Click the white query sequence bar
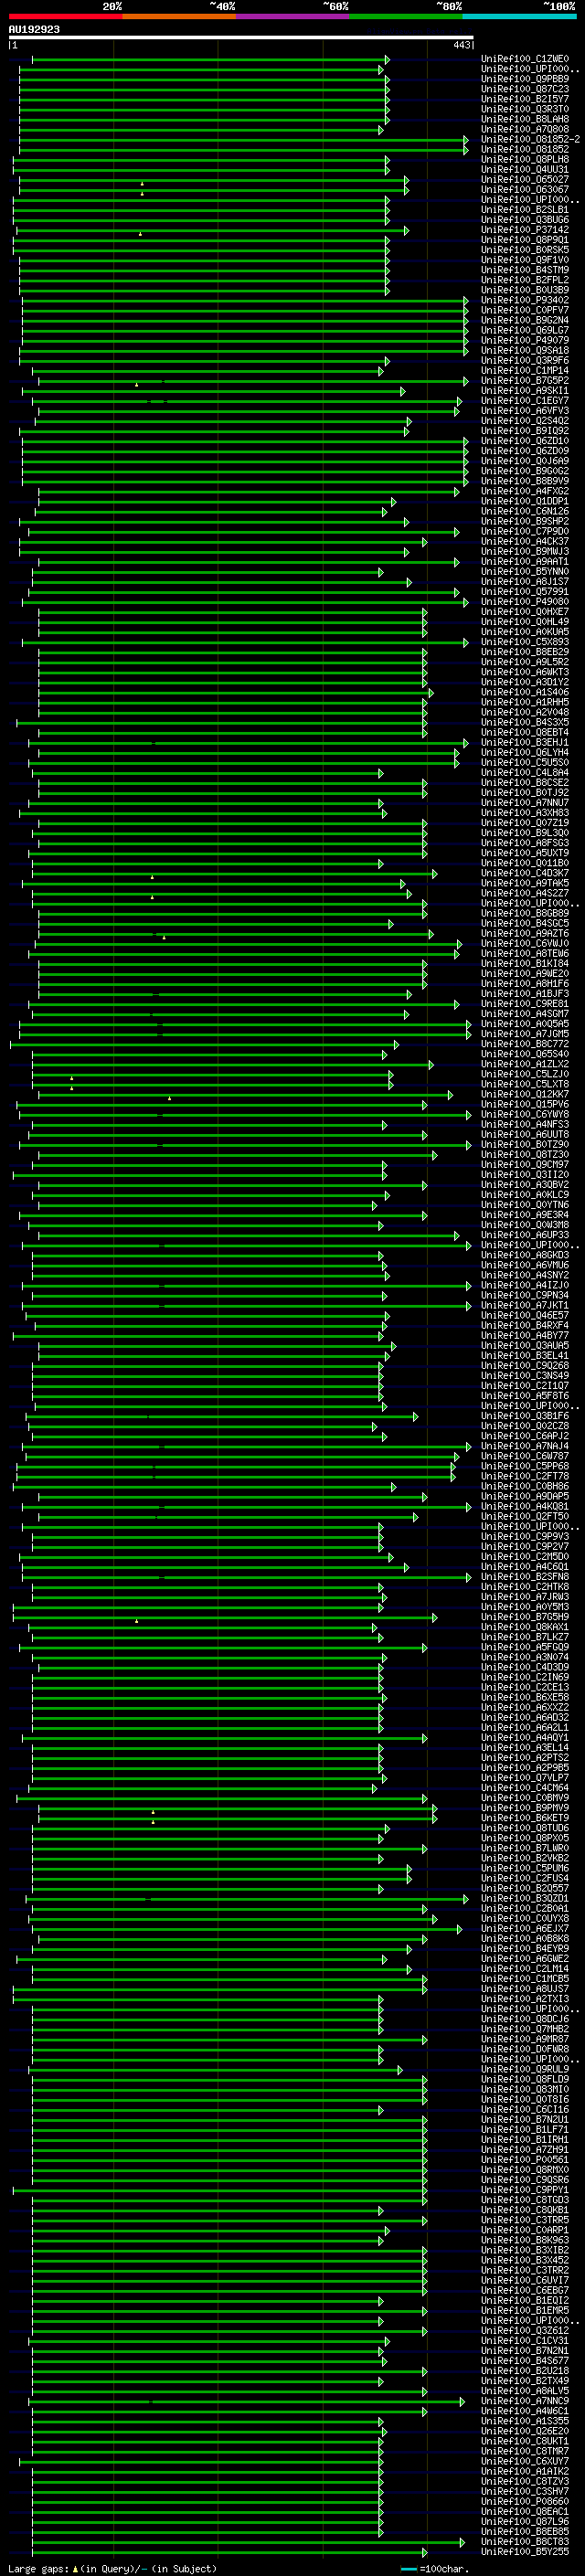585x2576 pixels. tap(241, 38)
